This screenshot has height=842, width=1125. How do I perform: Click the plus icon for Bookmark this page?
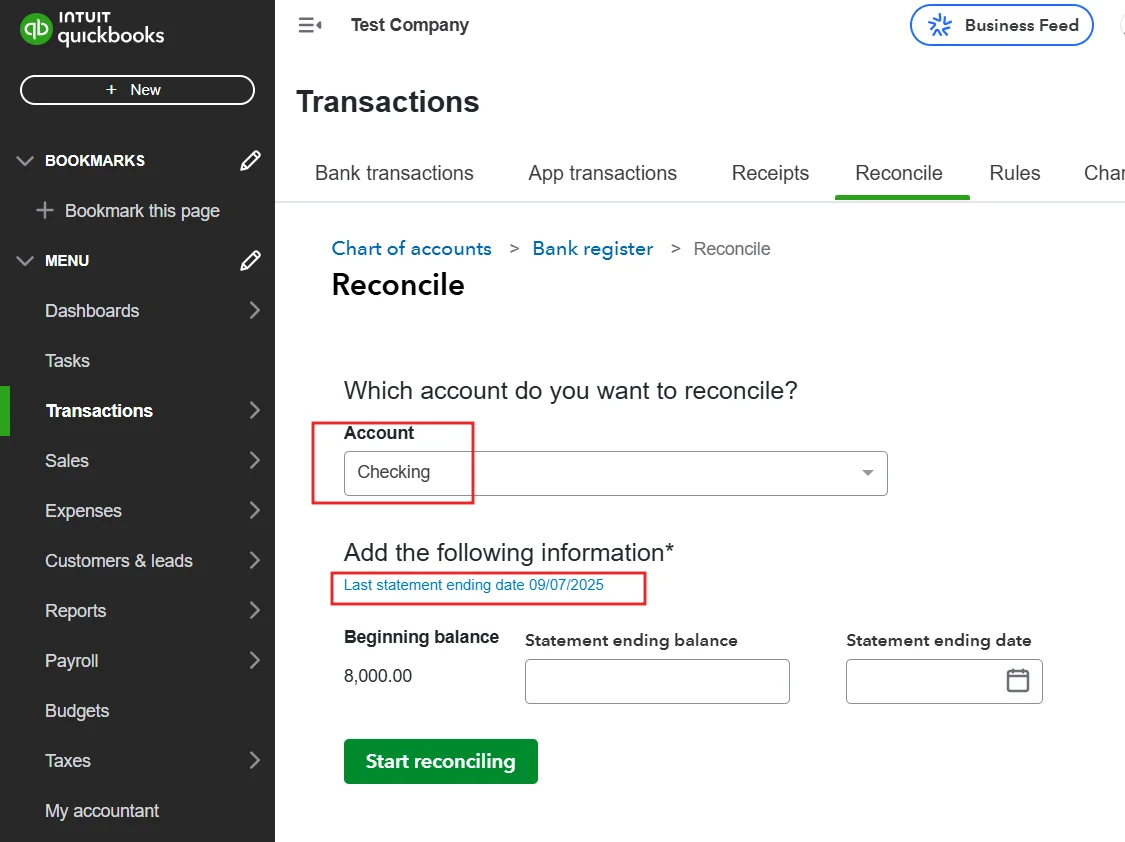pyautogui.click(x=45, y=211)
